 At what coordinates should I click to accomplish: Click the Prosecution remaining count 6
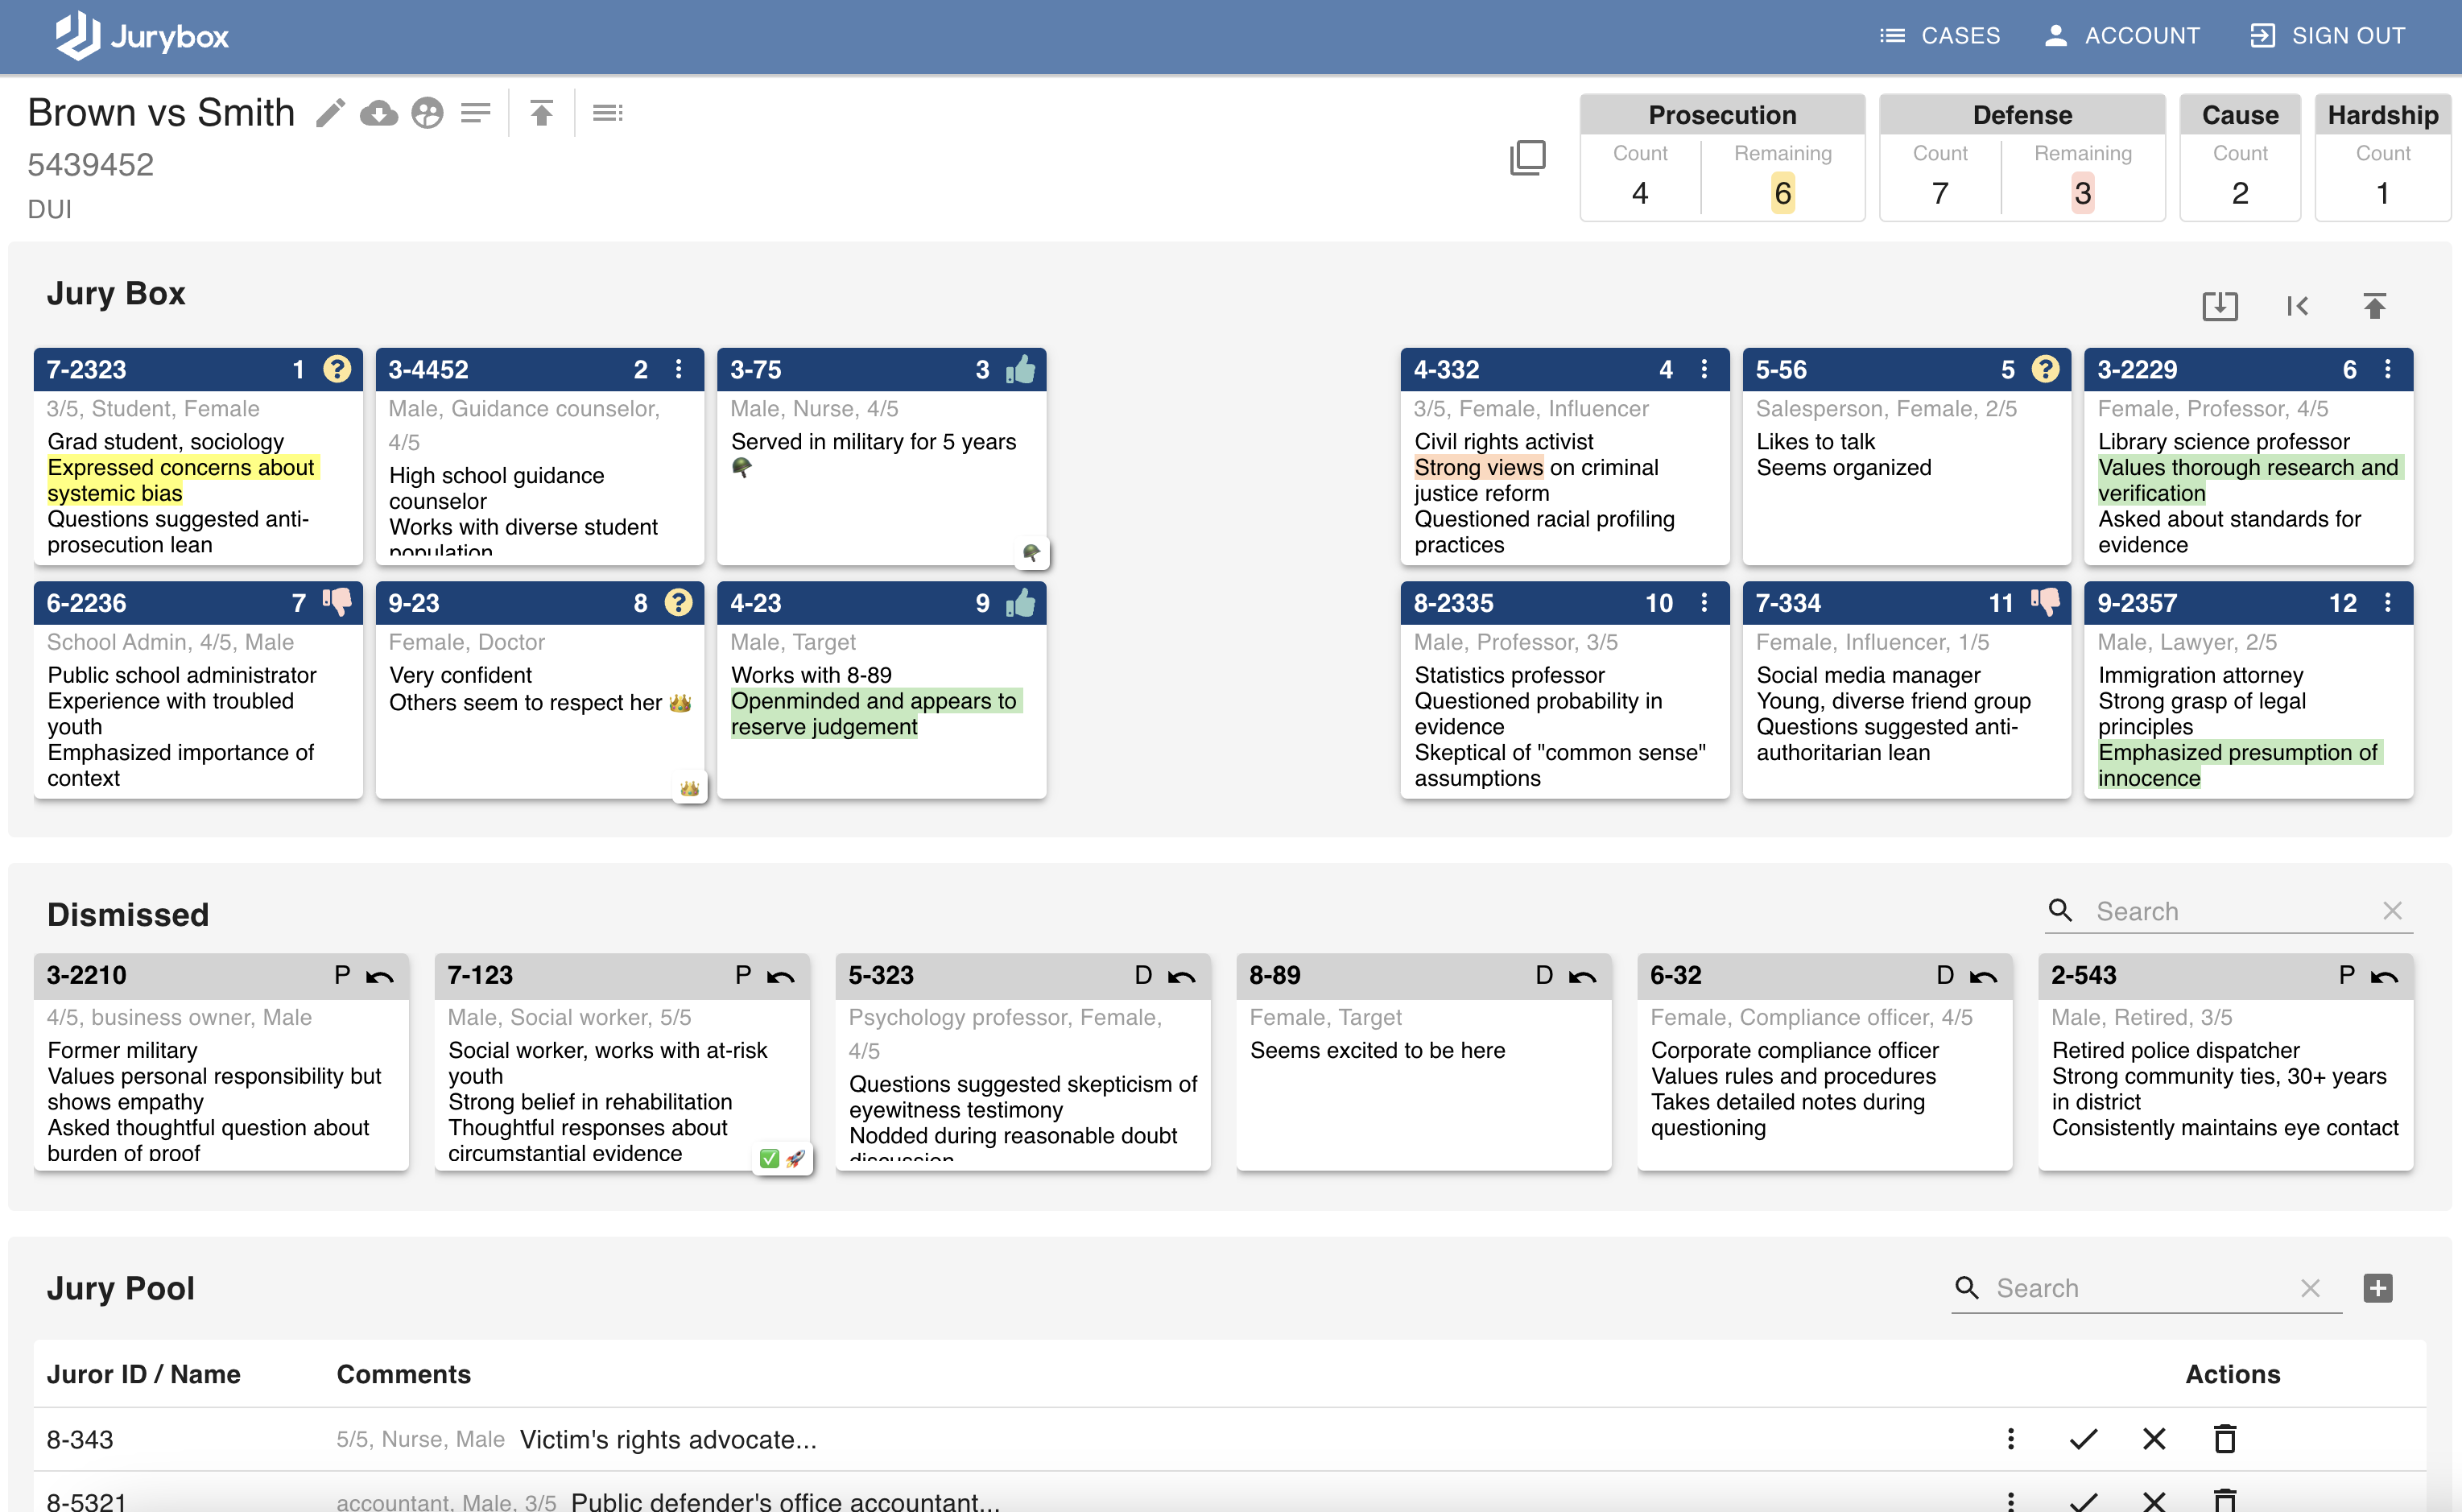point(1782,193)
